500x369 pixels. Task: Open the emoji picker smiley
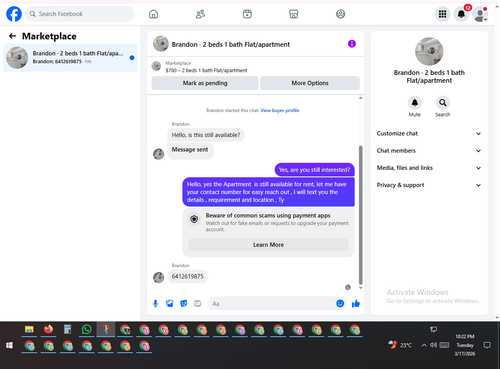click(x=340, y=303)
